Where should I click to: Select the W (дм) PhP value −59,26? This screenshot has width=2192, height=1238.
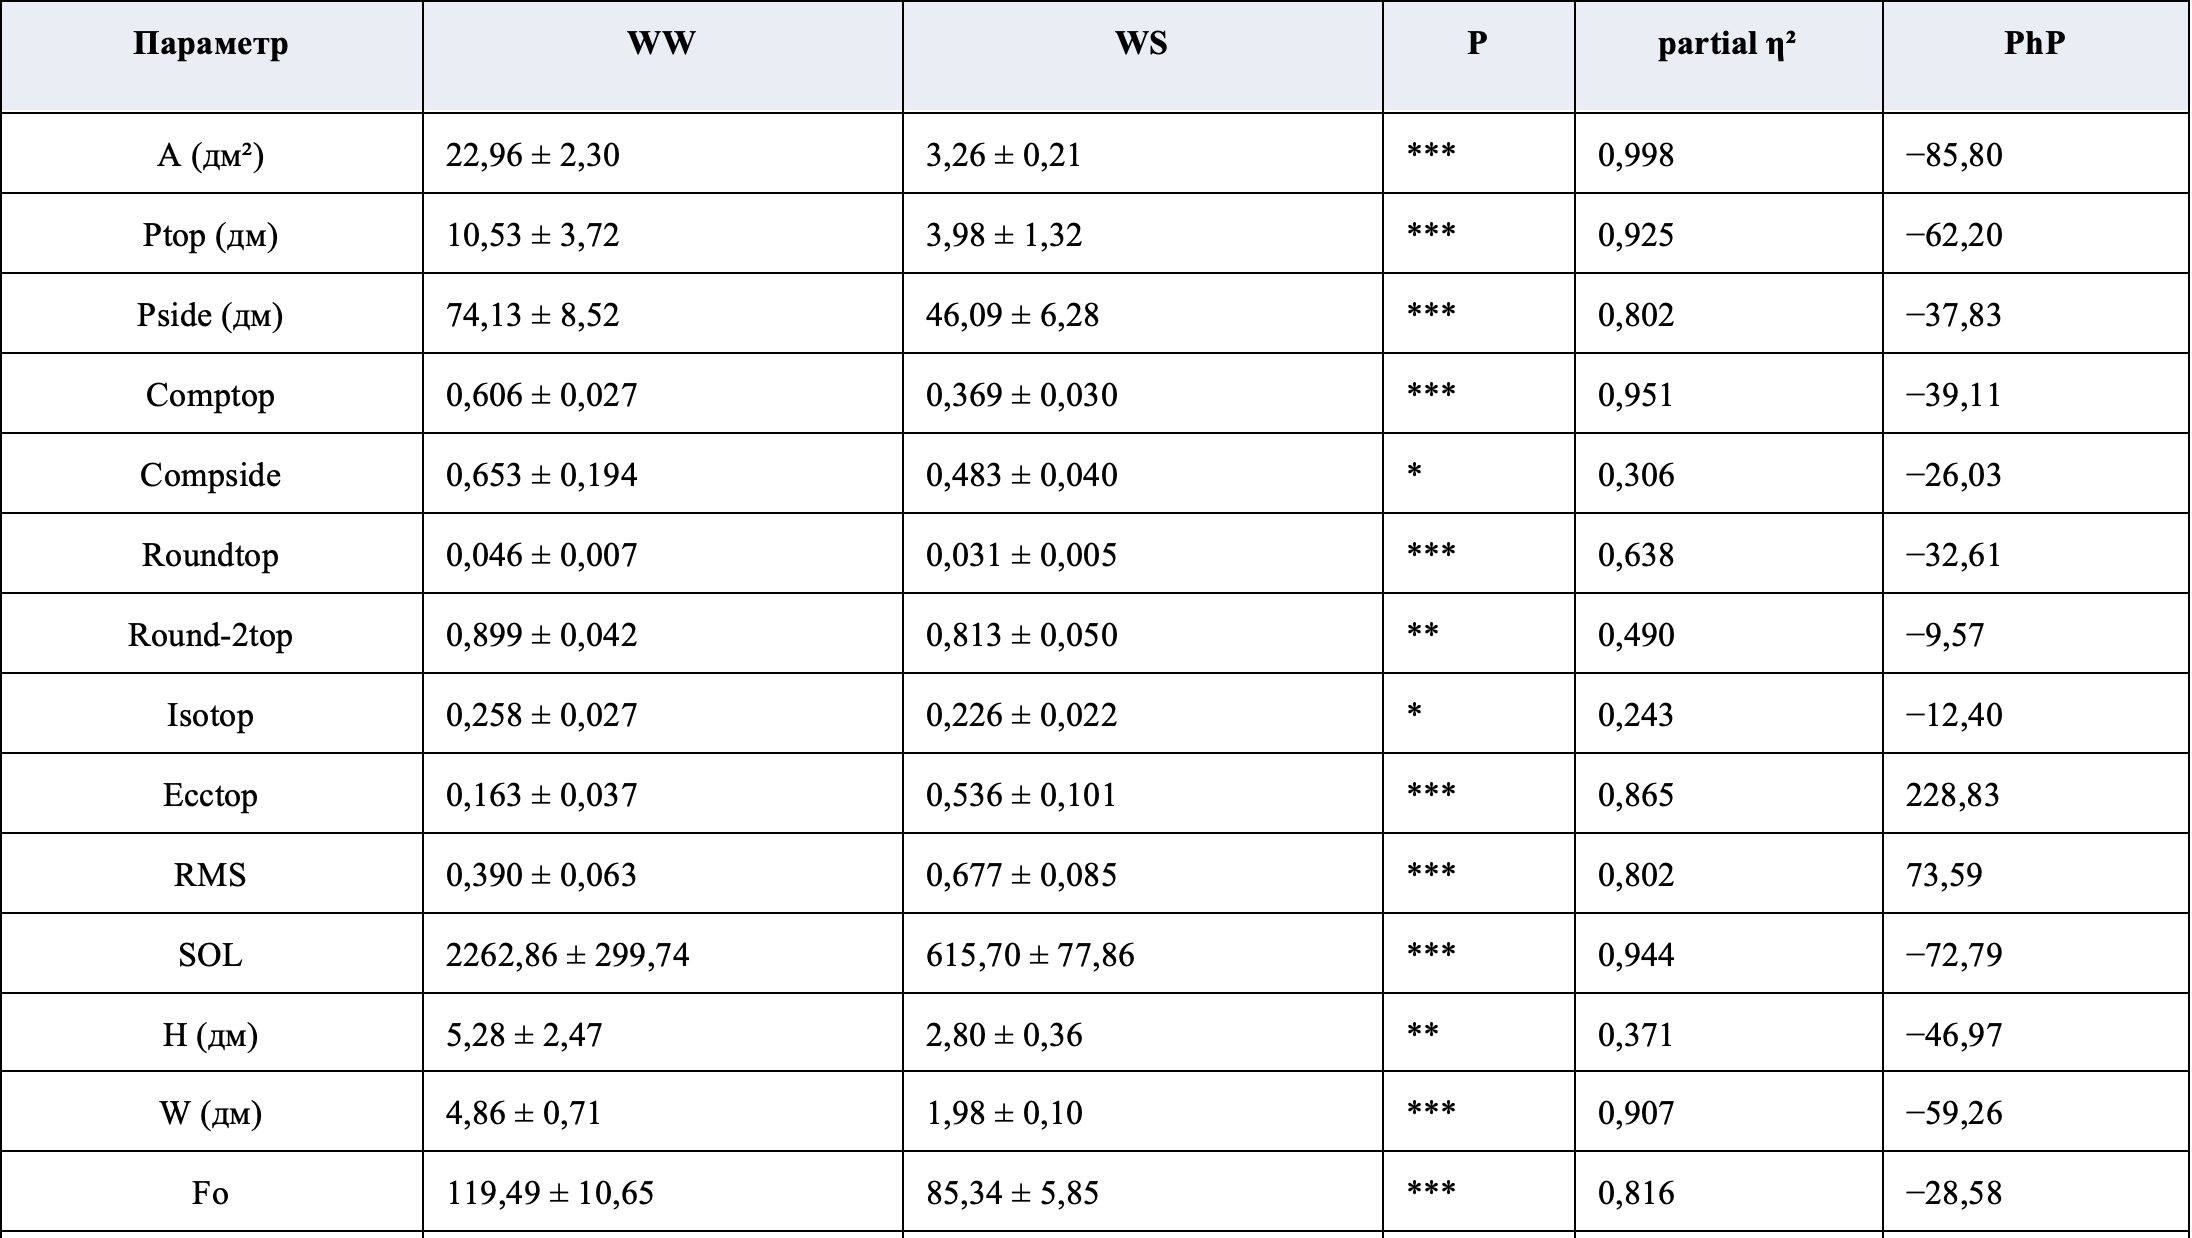(x=1954, y=1113)
